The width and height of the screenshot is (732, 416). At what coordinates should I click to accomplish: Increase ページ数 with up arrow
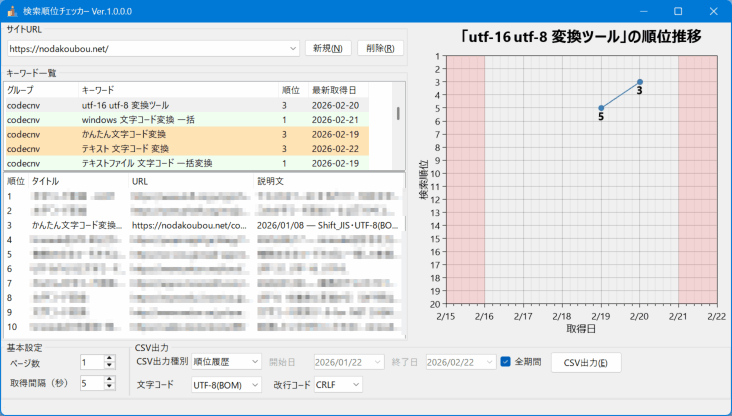tap(109, 359)
